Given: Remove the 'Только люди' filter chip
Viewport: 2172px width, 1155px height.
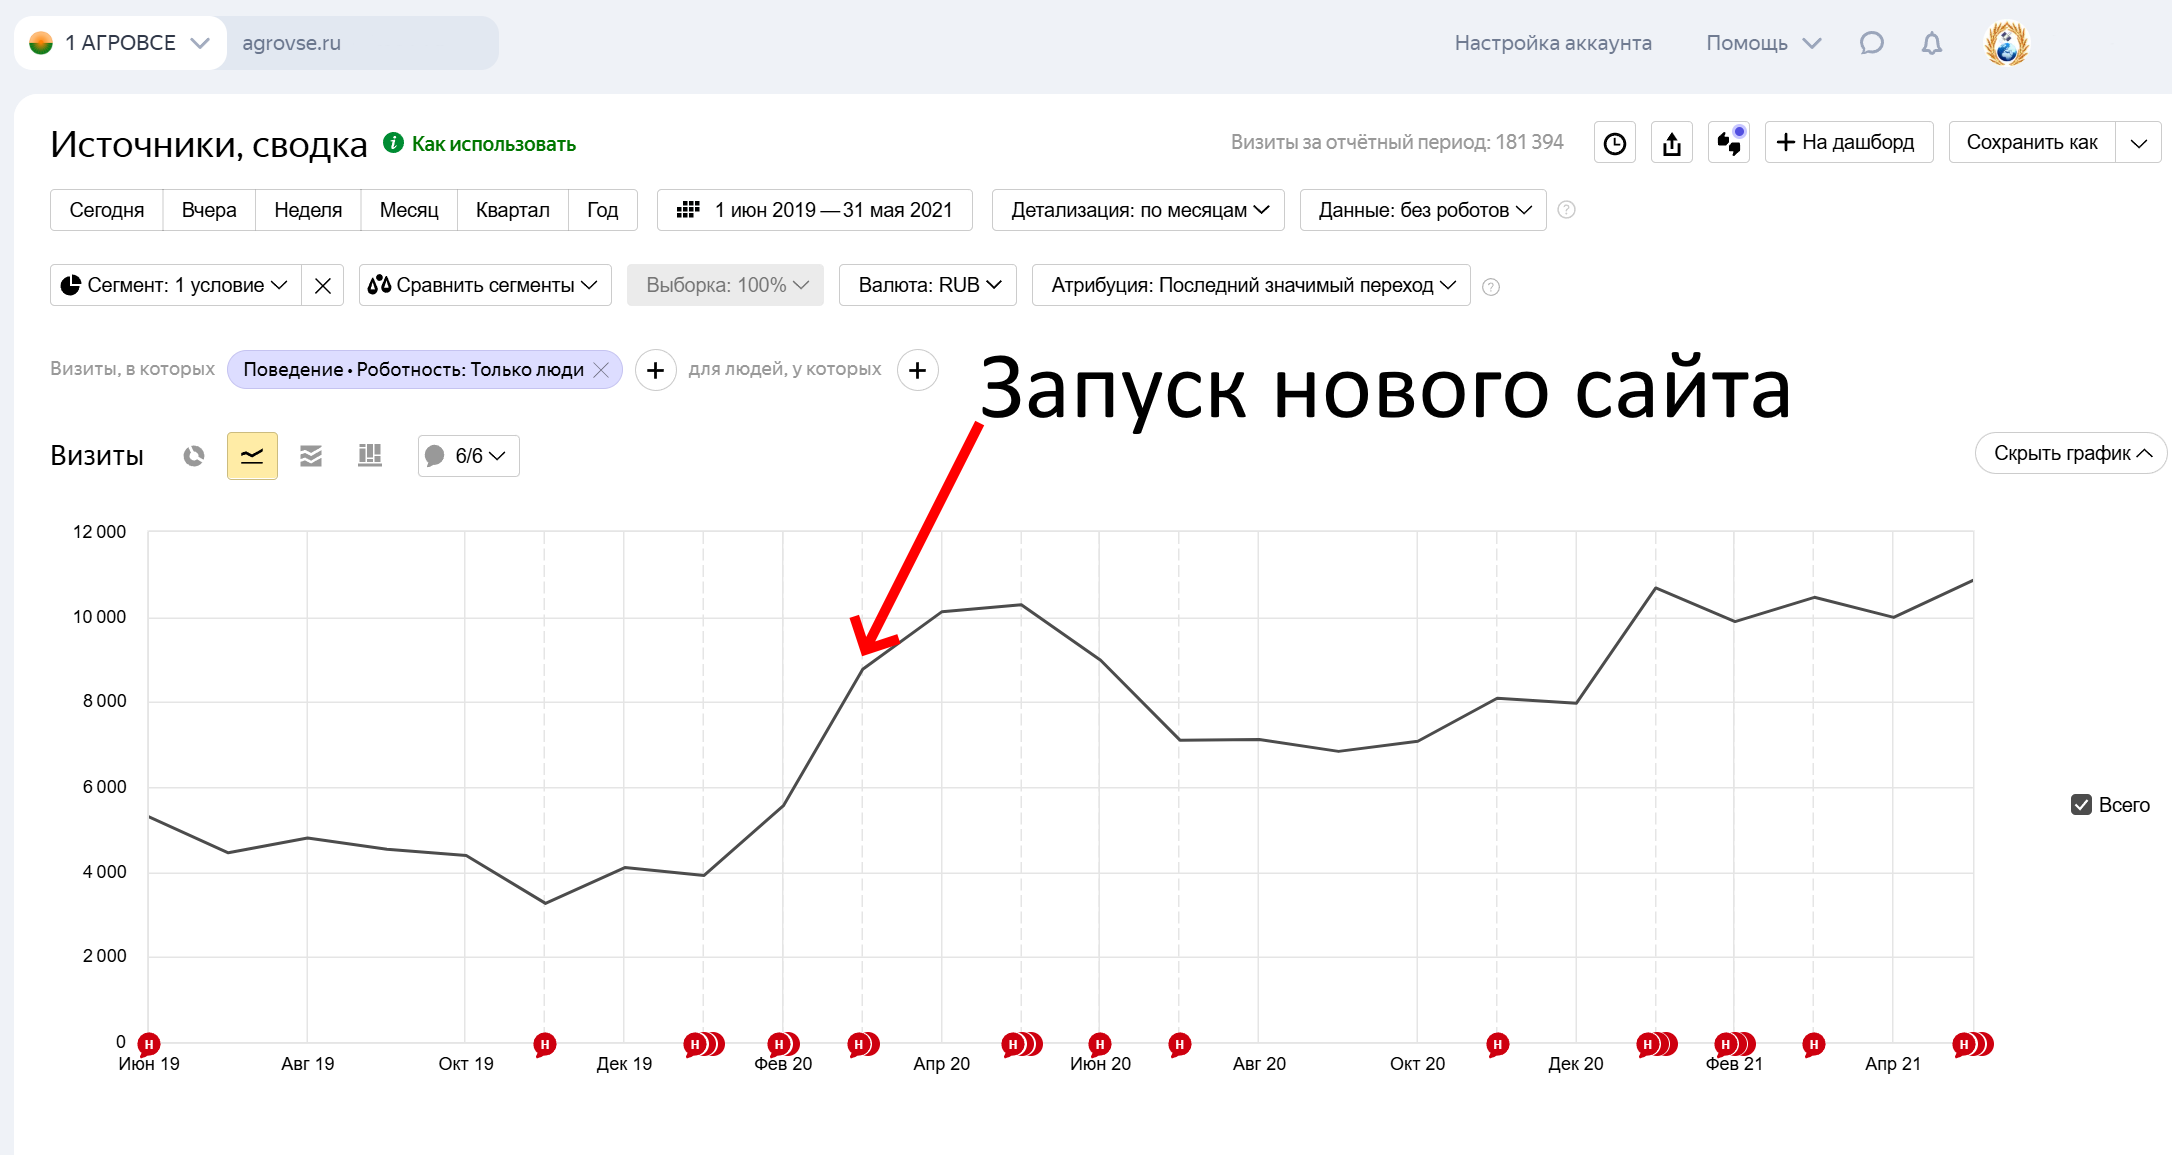Looking at the screenshot, I should 601,370.
